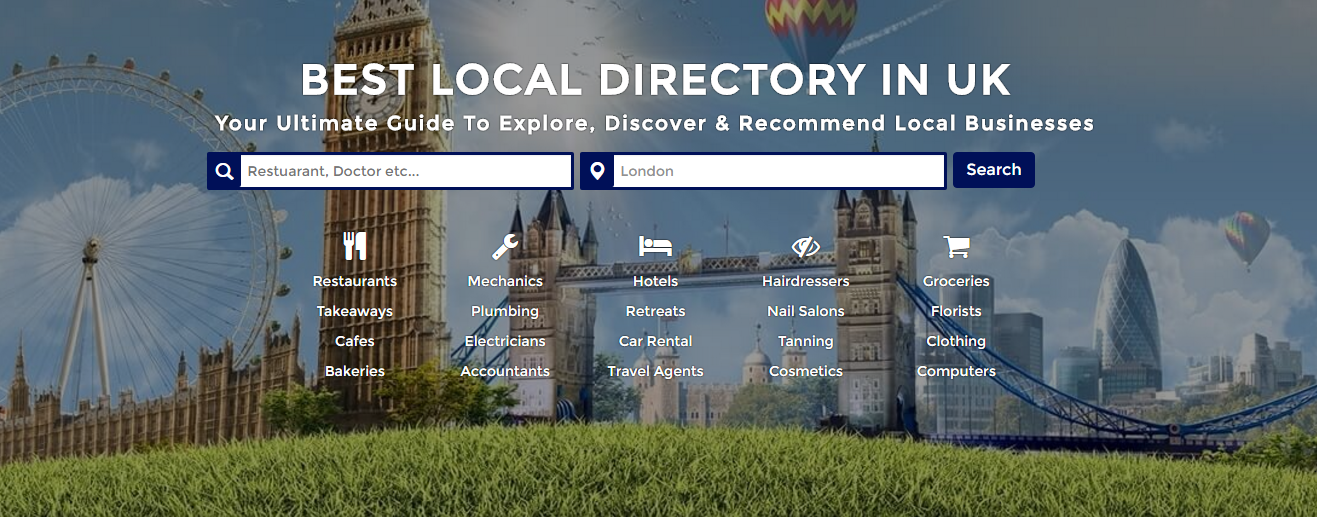
Task: Open the Takeaways category
Action: tap(355, 311)
